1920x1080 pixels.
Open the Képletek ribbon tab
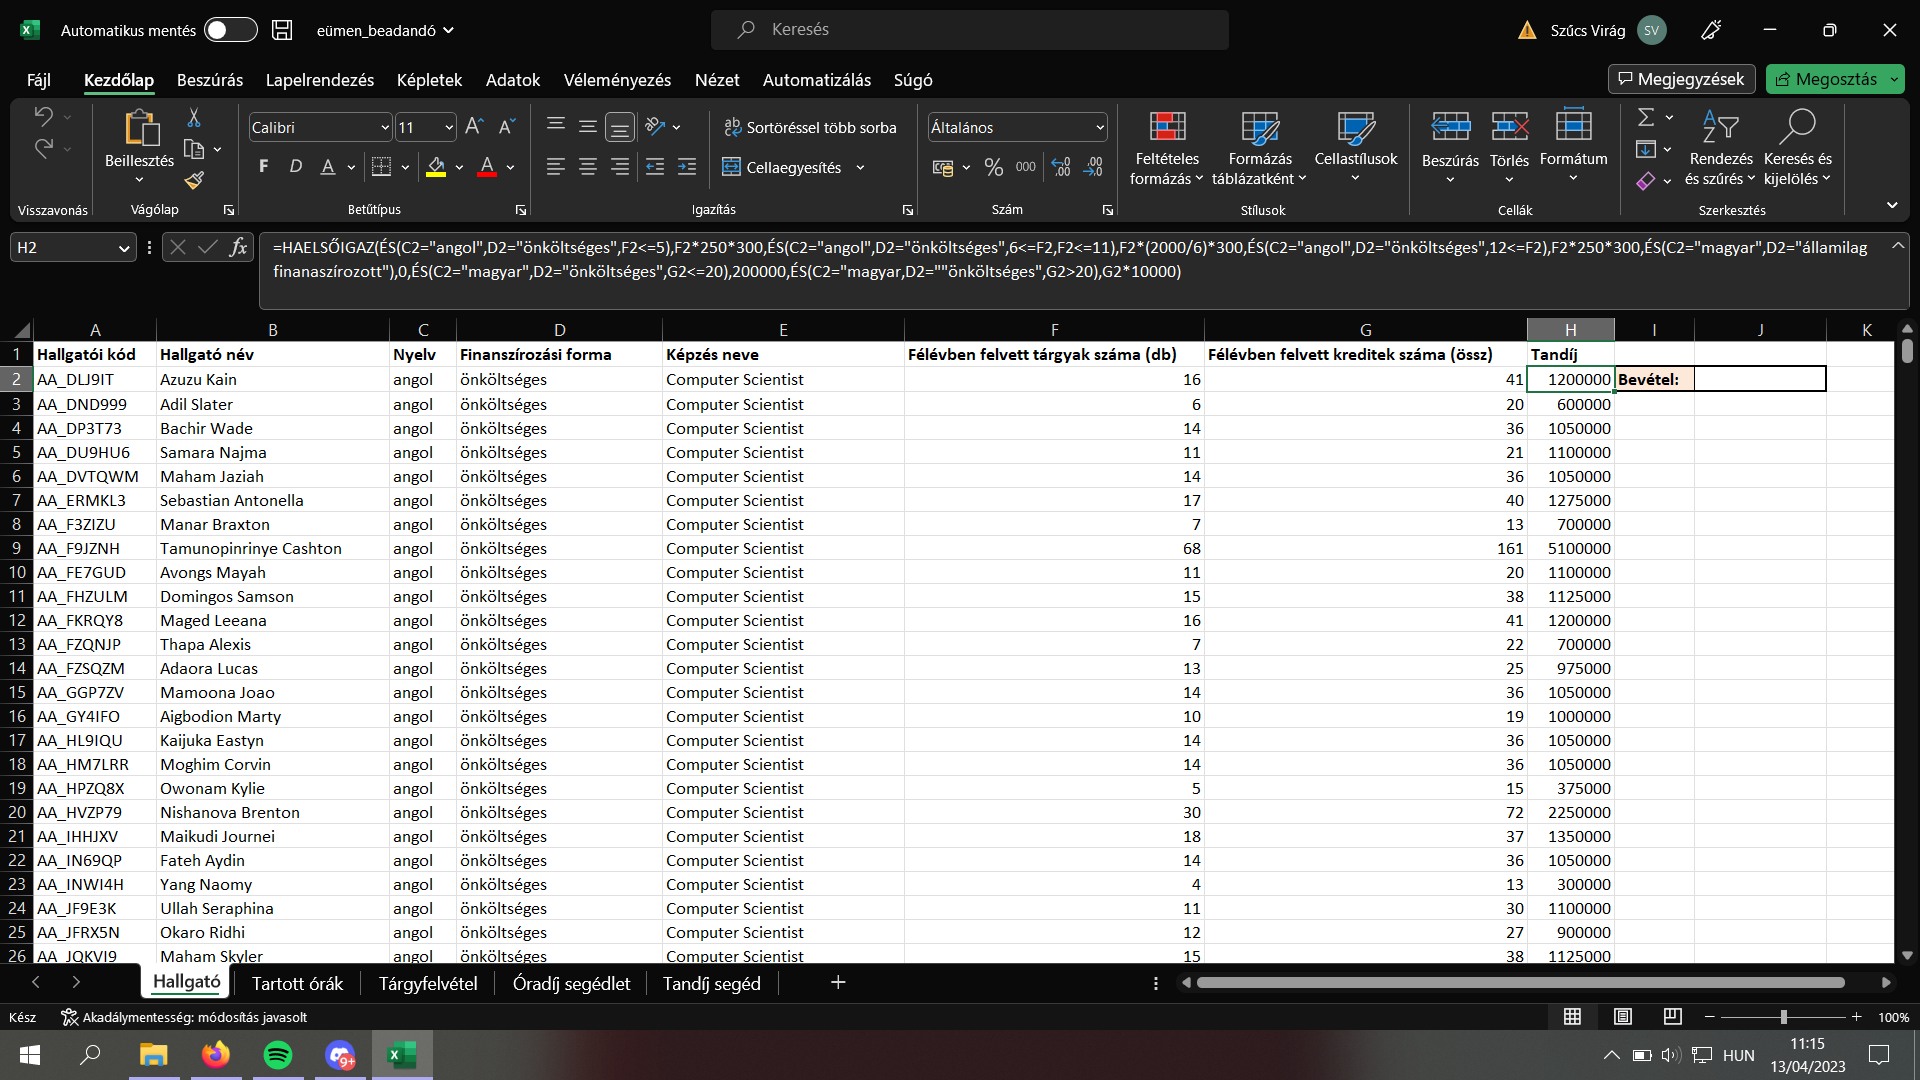(x=429, y=80)
